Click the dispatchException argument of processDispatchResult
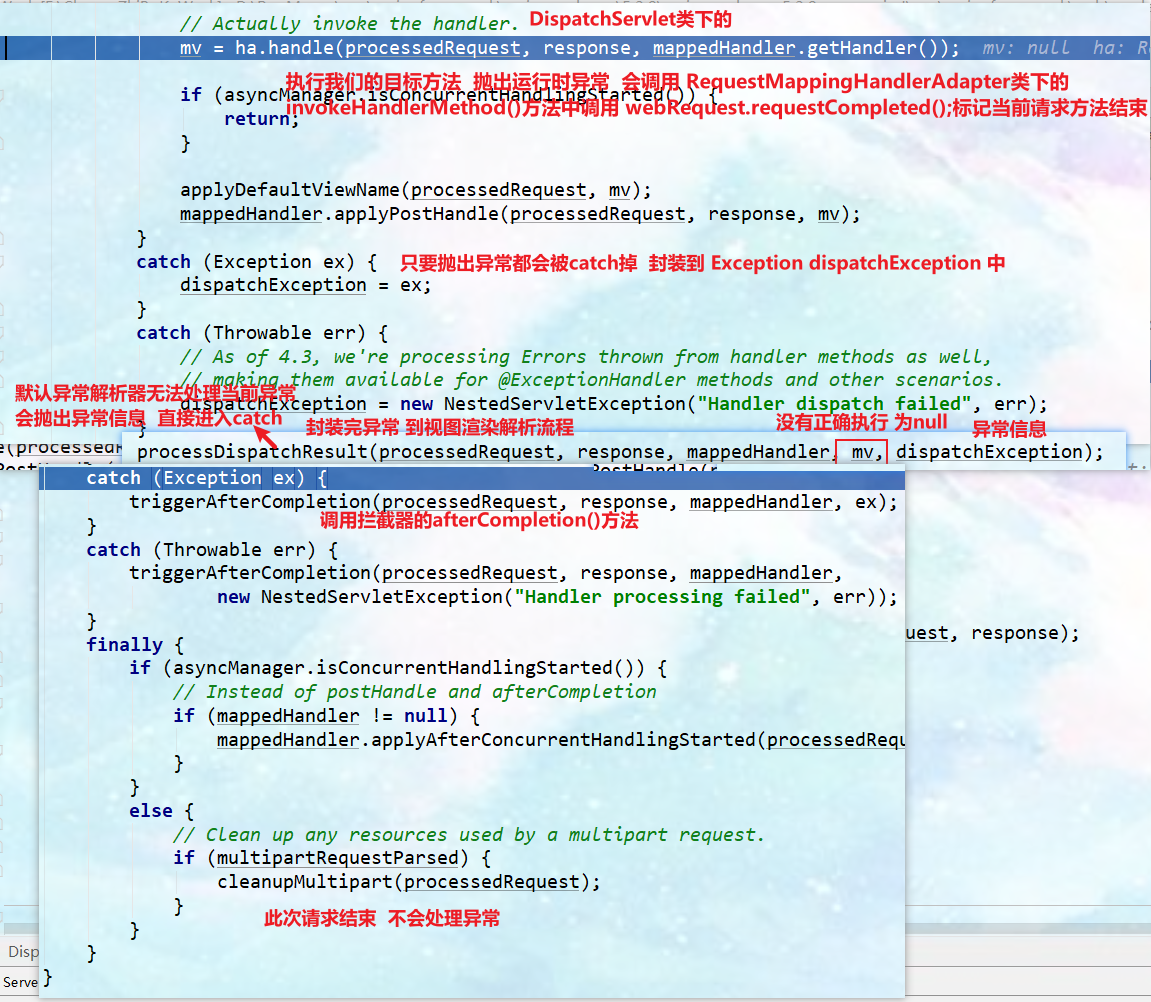Image resolution: width=1151 pixels, height=1002 pixels. [989, 452]
